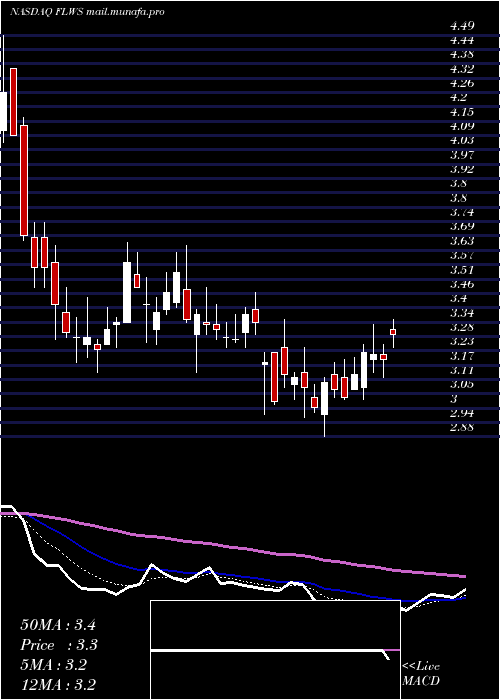Click the 3.69 price axis label
Viewport: 500px width, 700px height.
pos(462,226)
